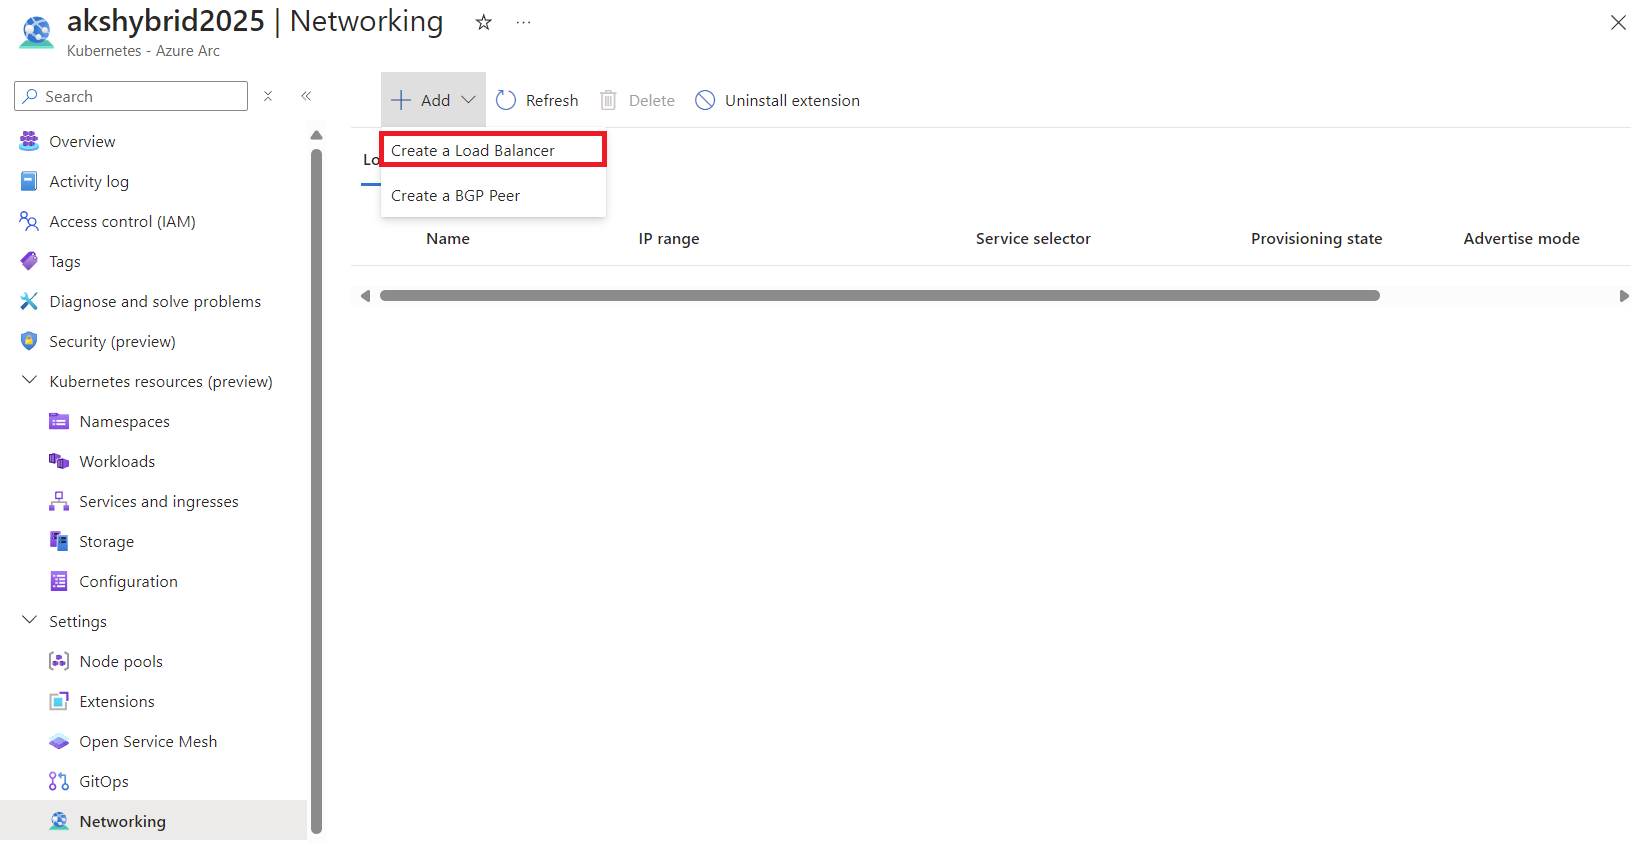Click the Refresh toolbar button
Screen dimensions: 1631x843
pos(537,100)
